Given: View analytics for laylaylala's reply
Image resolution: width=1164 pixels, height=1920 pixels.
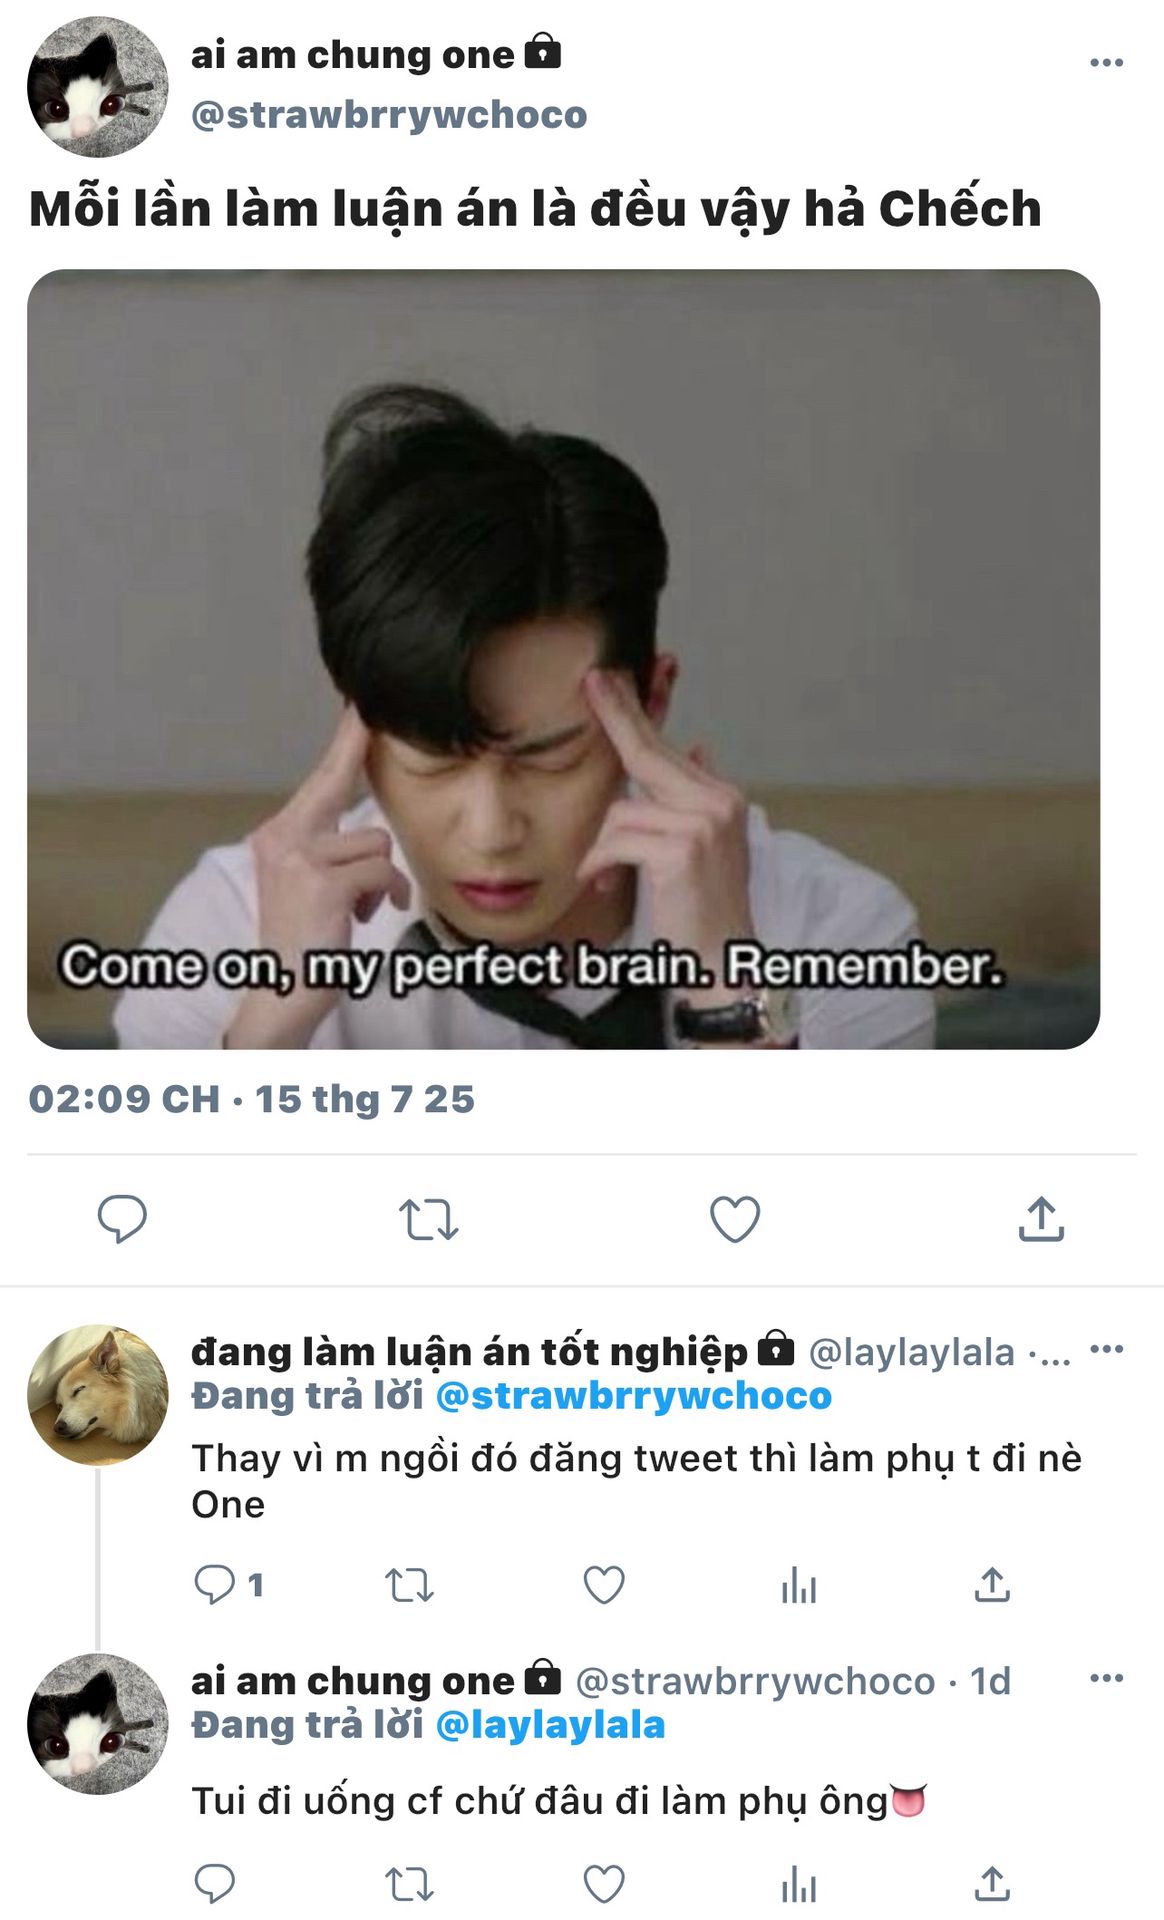Looking at the screenshot, I should click(x=799, y=1585).
